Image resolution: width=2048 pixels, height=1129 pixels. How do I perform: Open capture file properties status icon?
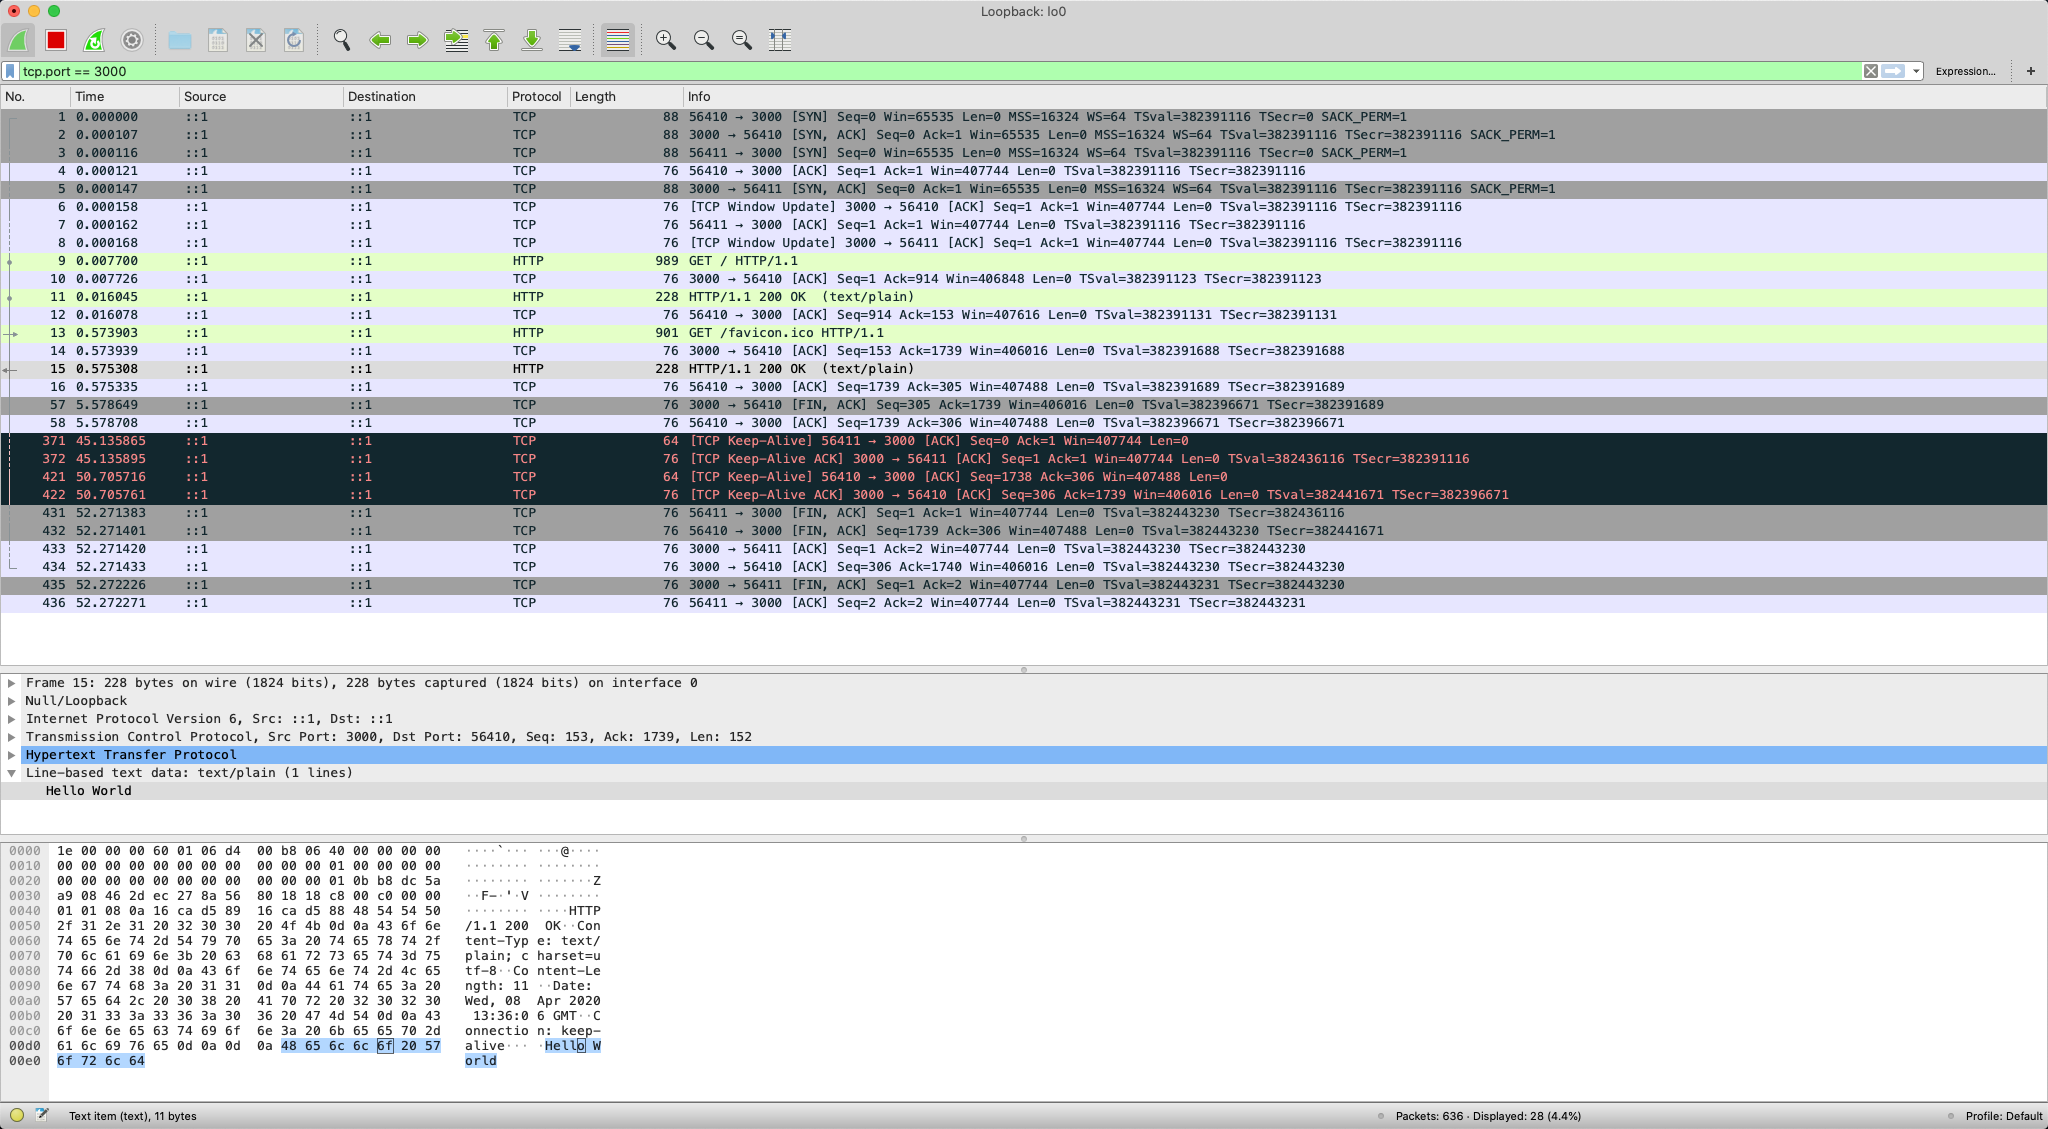click(x=42, y=1115)
